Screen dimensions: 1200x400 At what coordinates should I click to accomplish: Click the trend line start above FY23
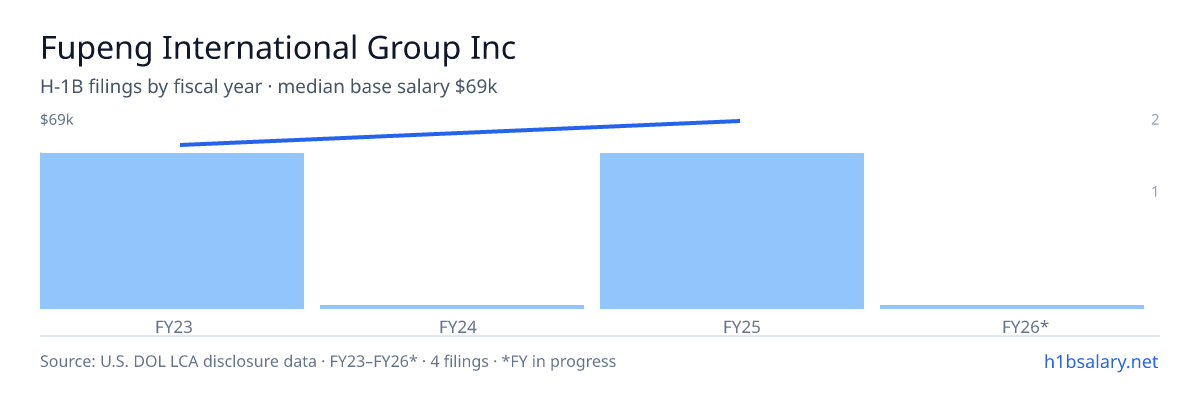pyautogui.click(x=181, y=145)
